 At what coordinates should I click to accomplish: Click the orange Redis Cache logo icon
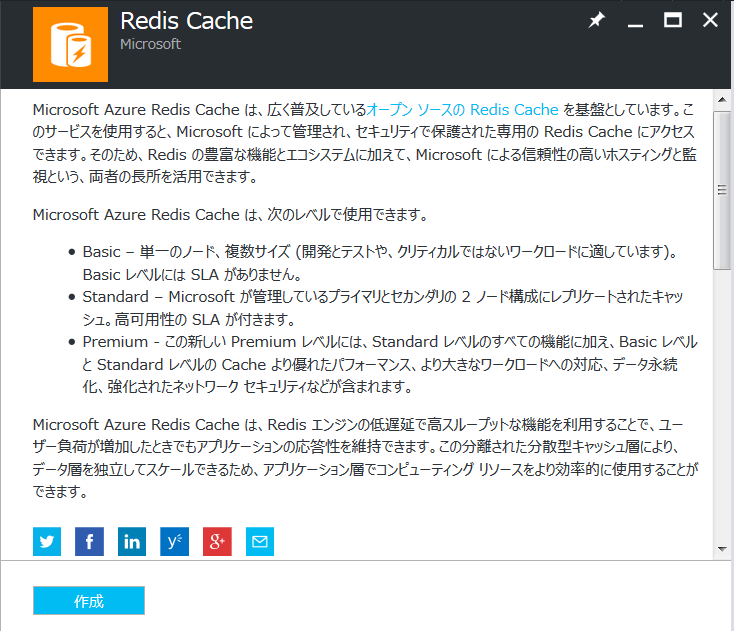pyautogui.click(x=70, y=44)
